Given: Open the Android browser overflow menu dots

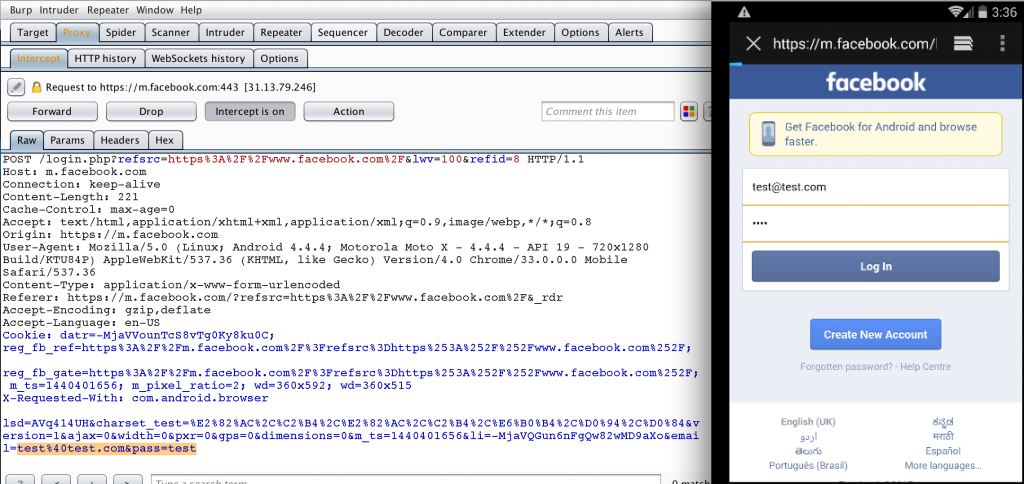Looking at the screenshot, I should coord(1002,43).
